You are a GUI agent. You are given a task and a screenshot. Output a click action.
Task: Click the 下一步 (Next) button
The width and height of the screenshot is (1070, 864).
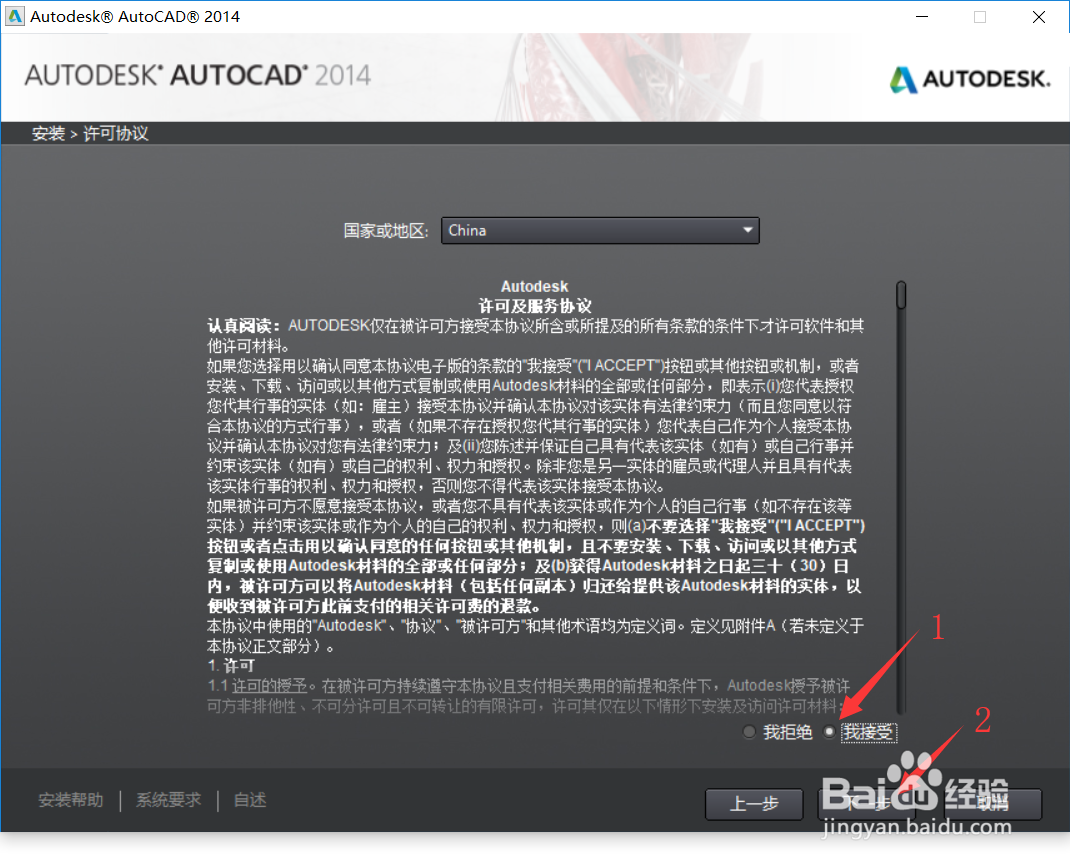click(x=867, y=804)
